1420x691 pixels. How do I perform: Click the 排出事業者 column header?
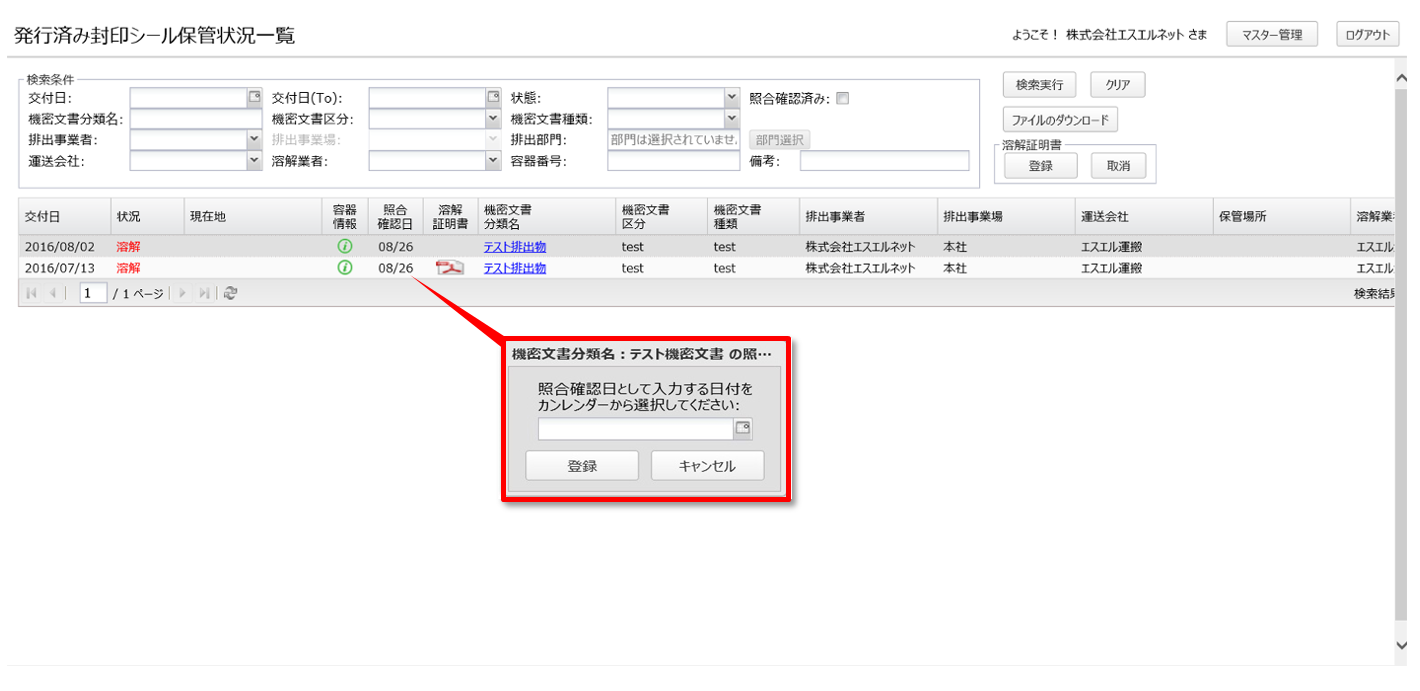coord(835,216)
